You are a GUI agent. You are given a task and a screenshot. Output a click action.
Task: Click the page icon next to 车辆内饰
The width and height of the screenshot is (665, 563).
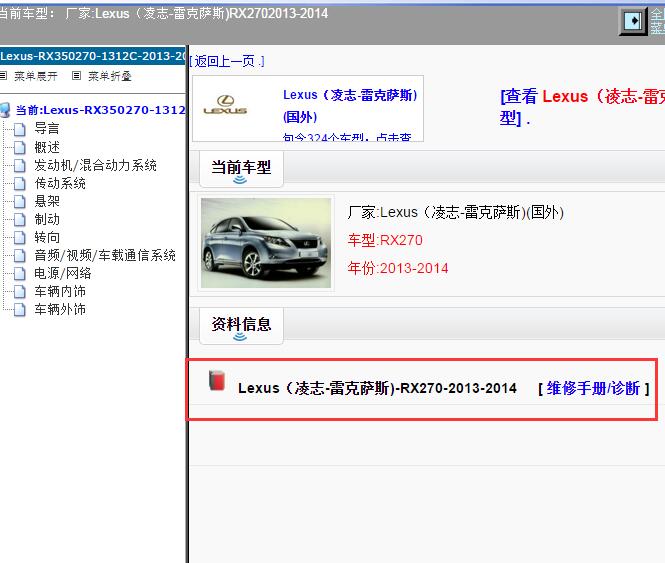[20, 291]
